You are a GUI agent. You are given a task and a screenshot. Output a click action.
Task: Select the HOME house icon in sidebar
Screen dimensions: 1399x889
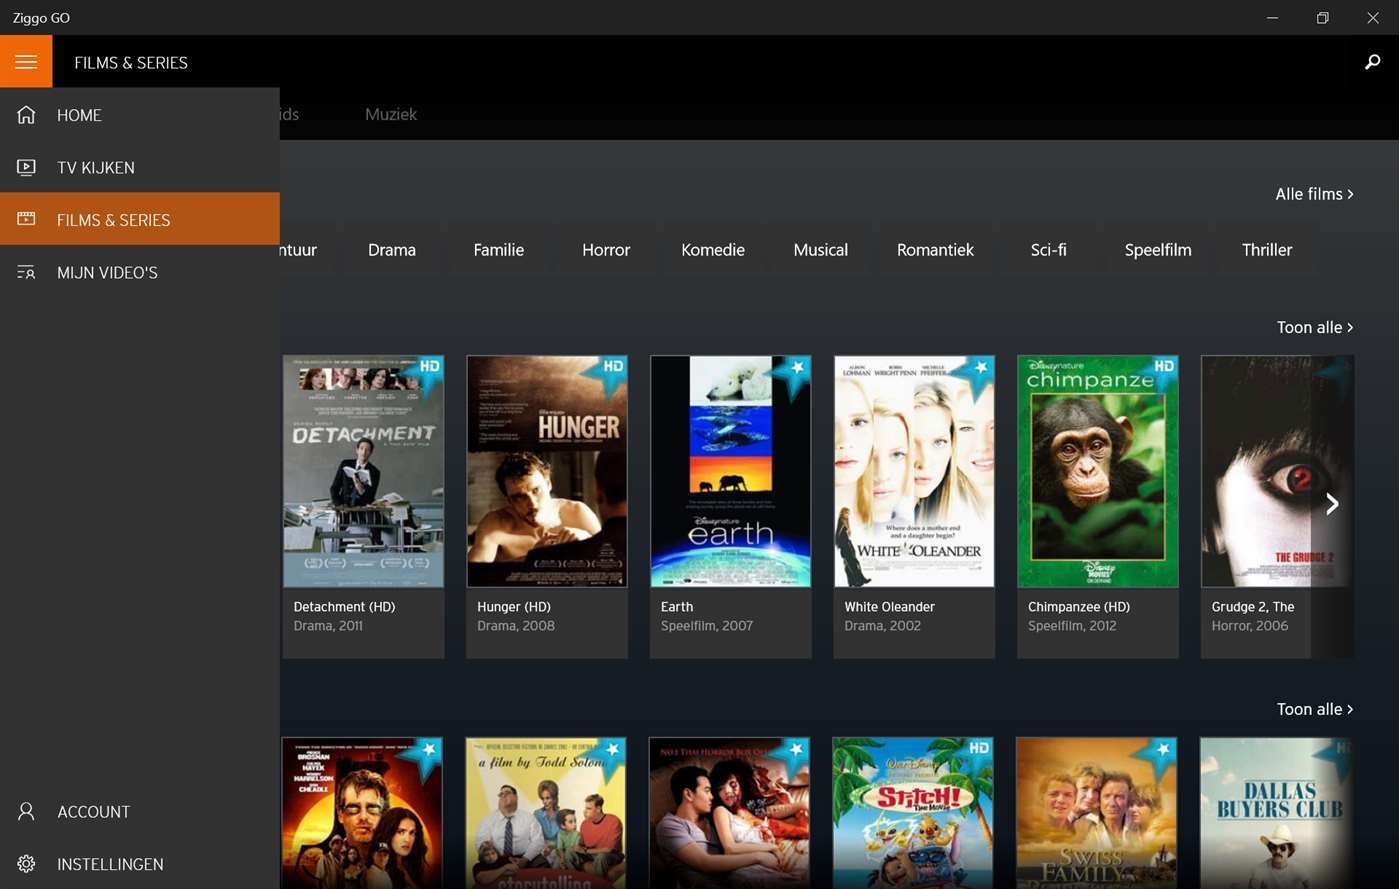coord(25,114)
